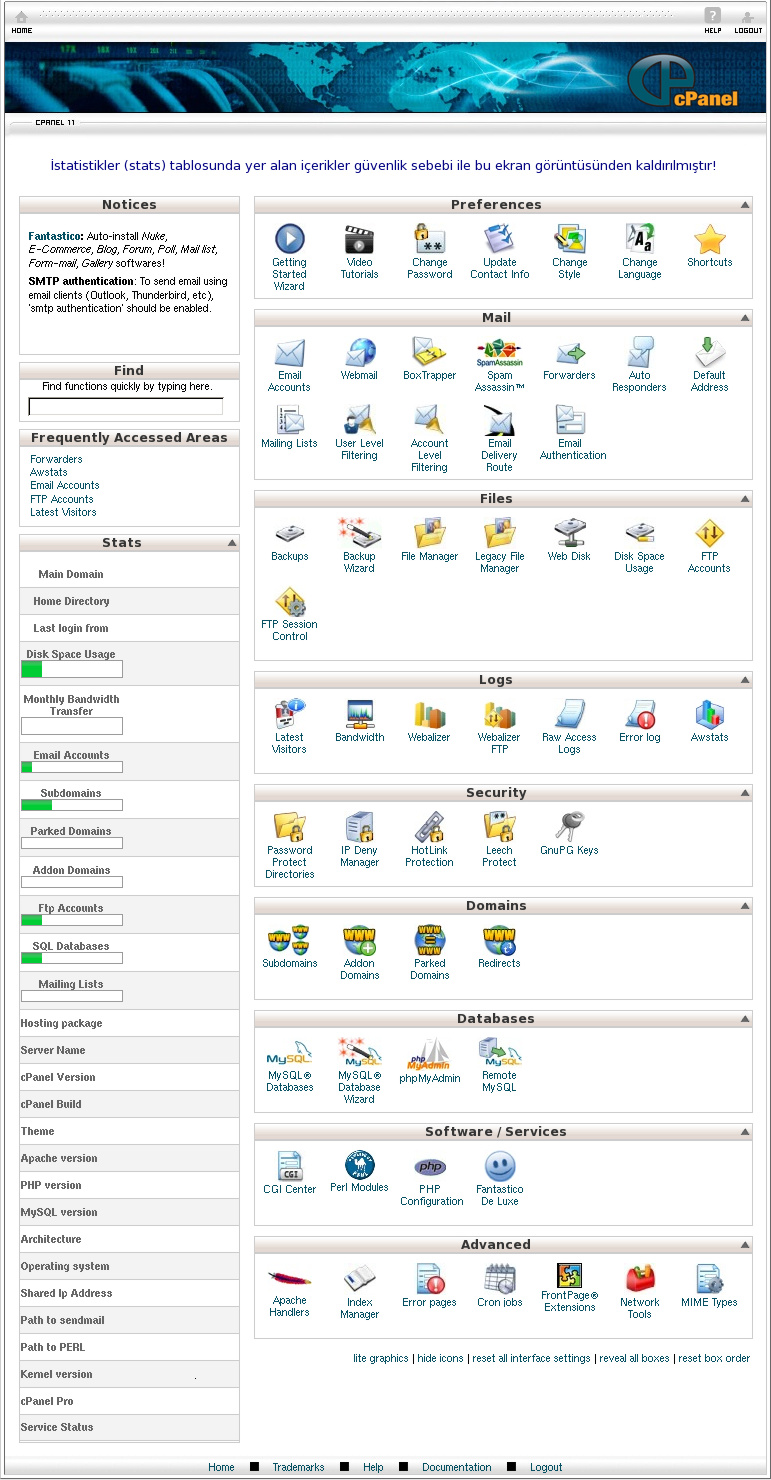Click Logout in the top bar
The height and width of the screenshot is (1480, 771).
tap(748, 22)
